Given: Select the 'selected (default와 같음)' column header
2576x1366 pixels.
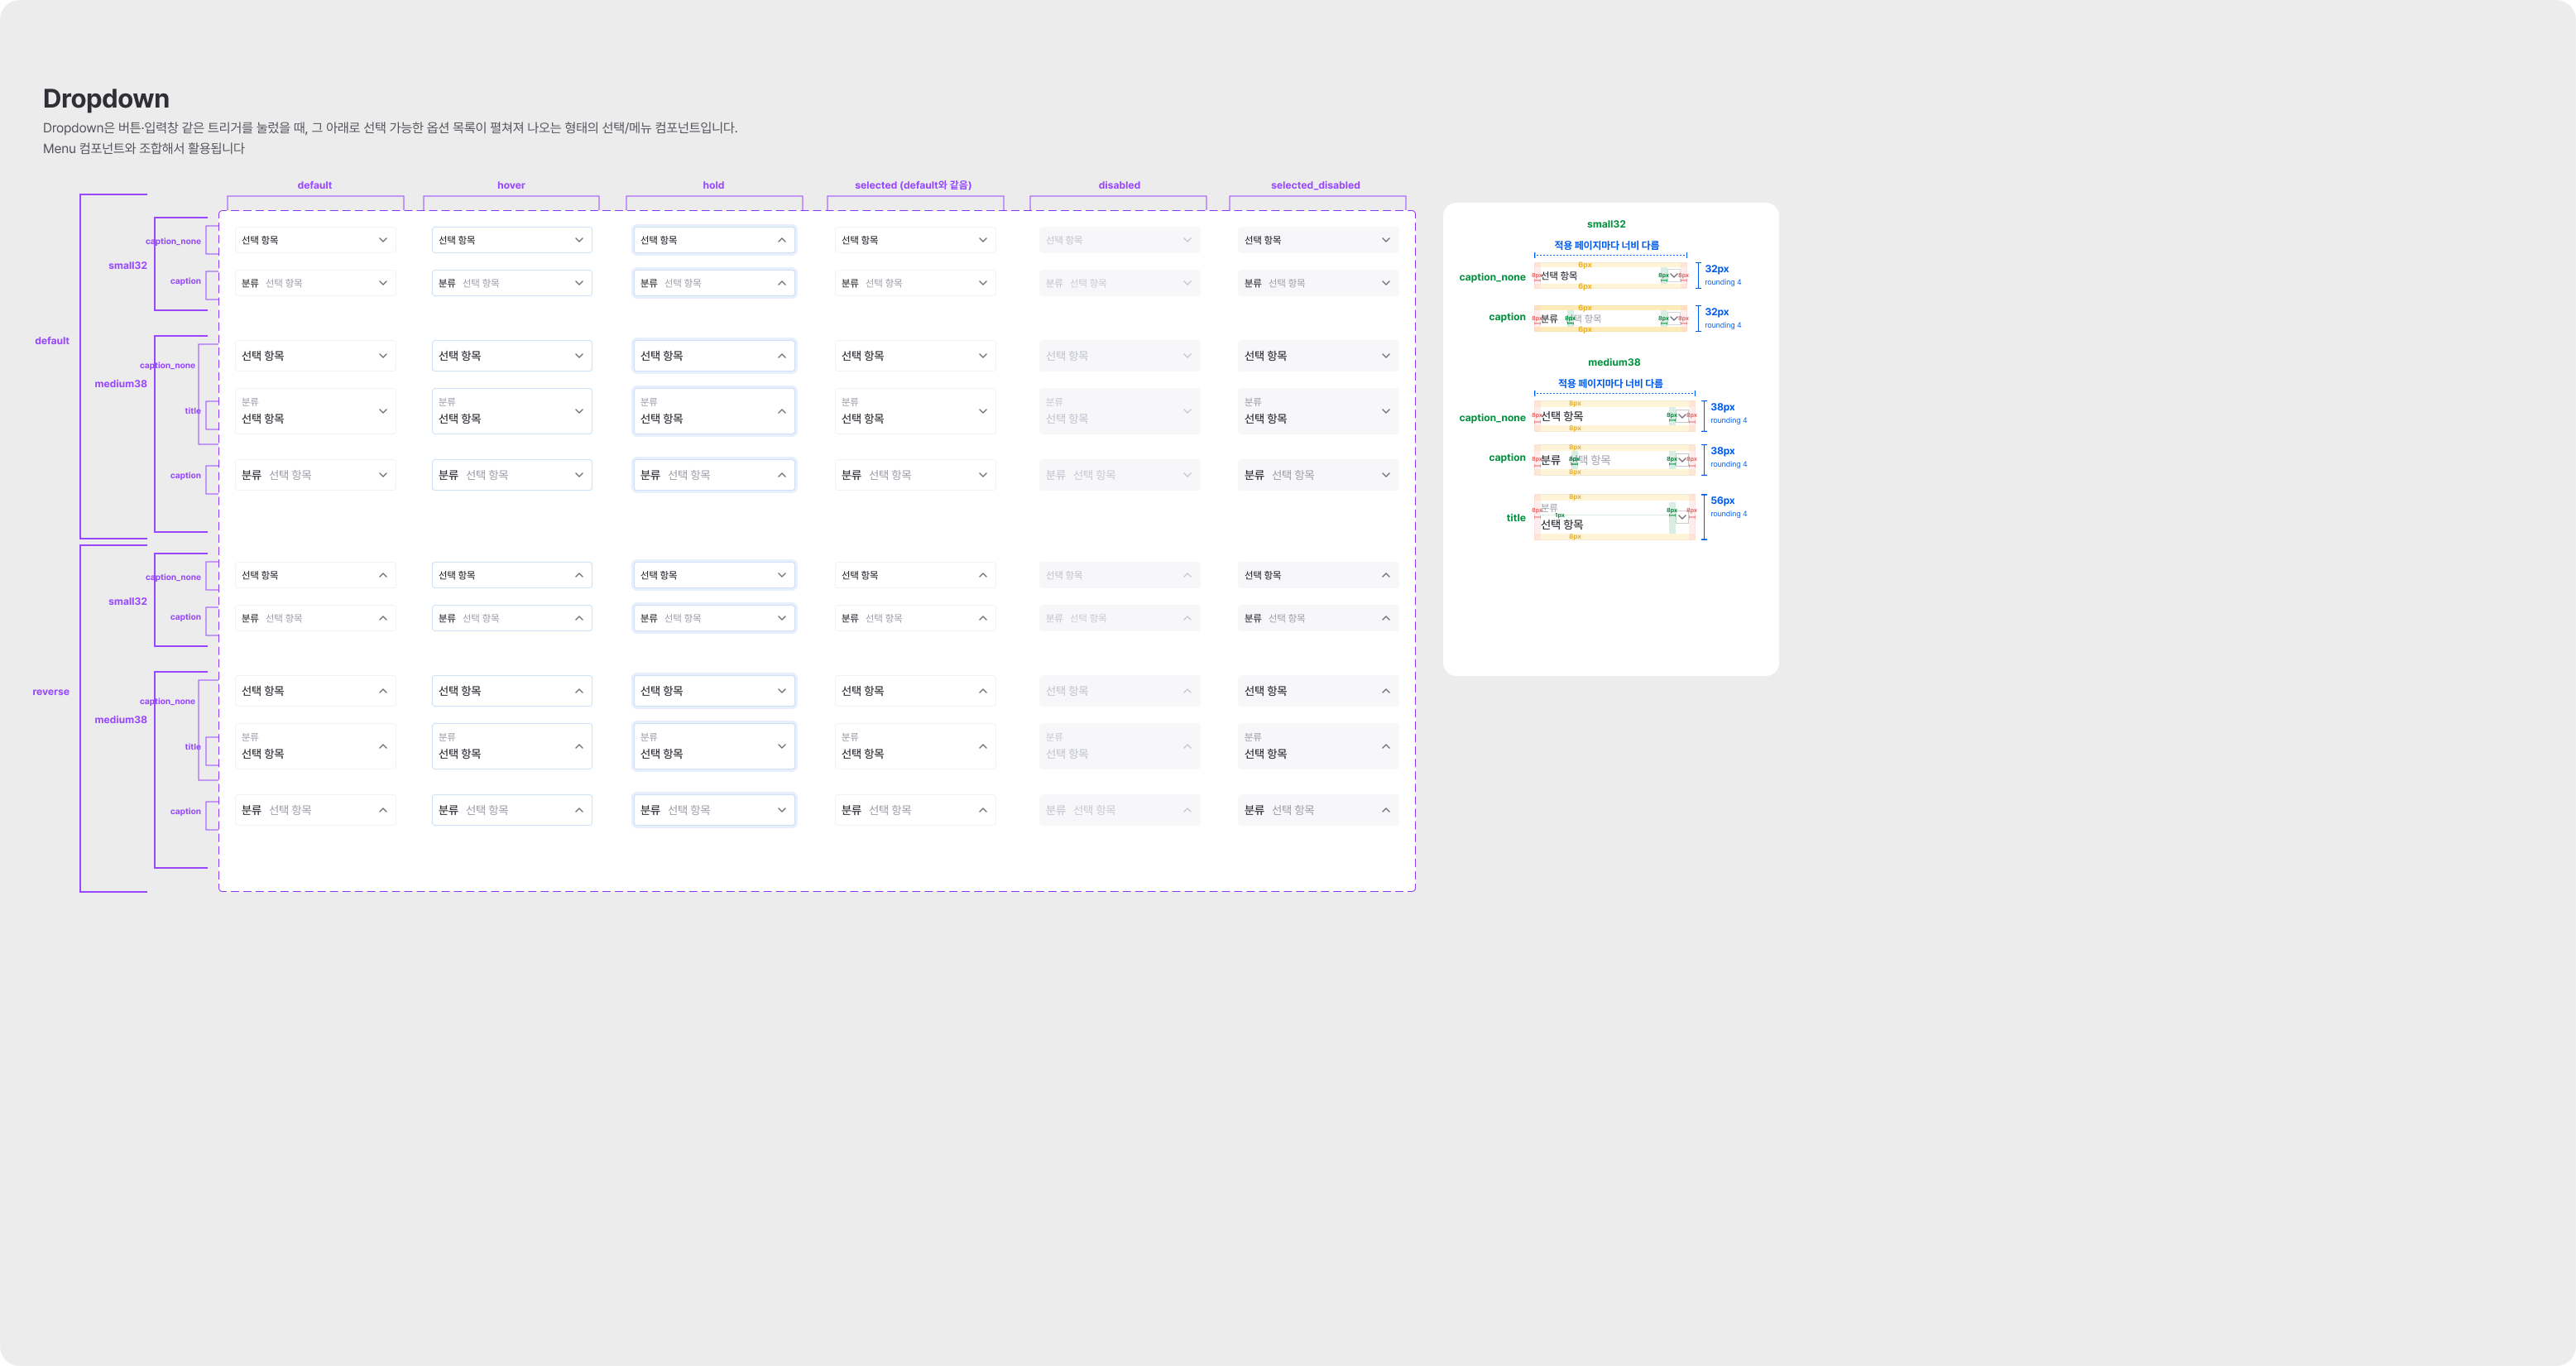Looking at the screenshot, I should (913, 185).
